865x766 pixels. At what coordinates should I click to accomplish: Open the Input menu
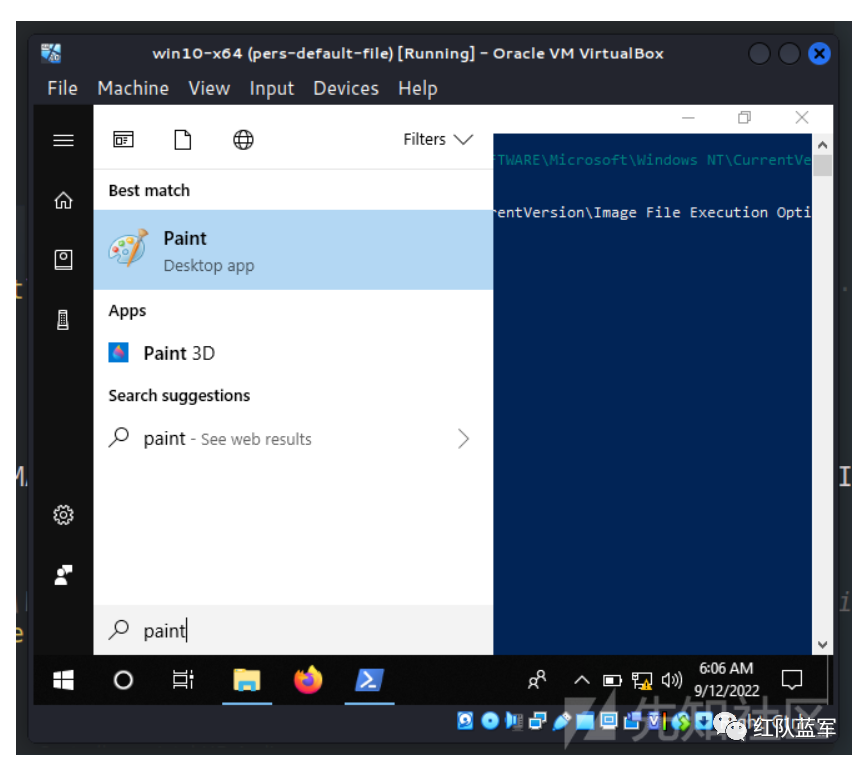pyautogui.click(x=271, y=88)
